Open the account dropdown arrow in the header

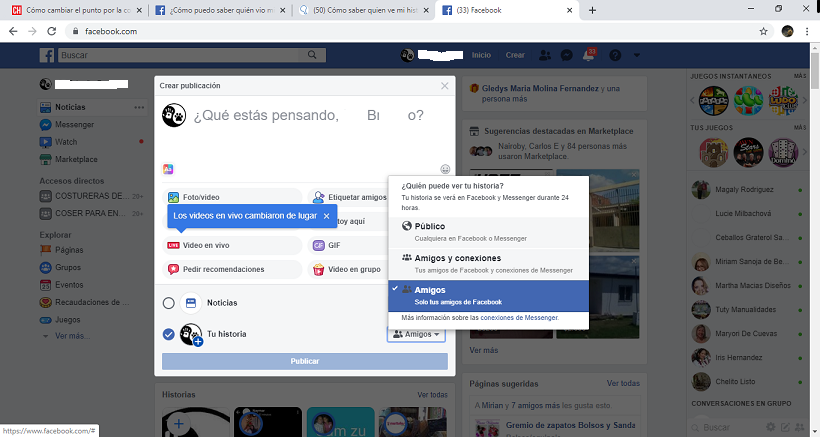(636, 55)
